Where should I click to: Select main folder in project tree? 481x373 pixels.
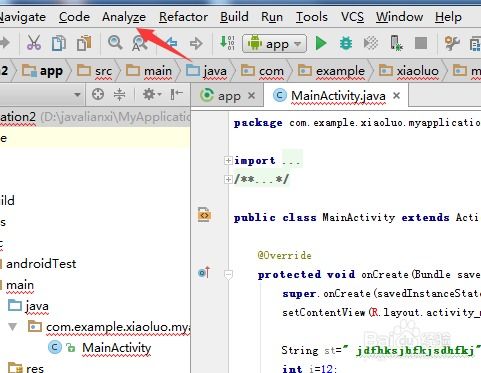pos(20,285)
